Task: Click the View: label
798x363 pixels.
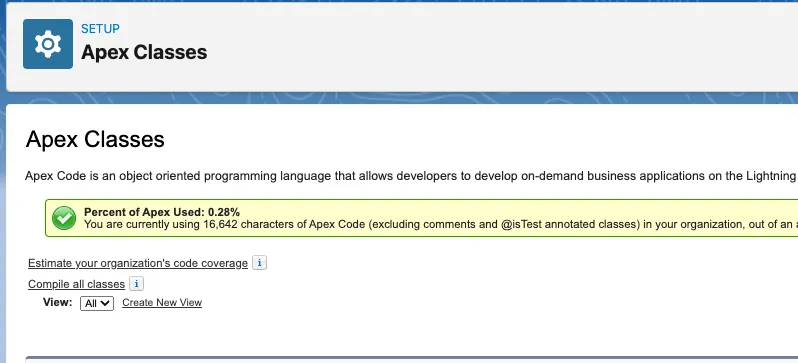Action: pos(58,302)
